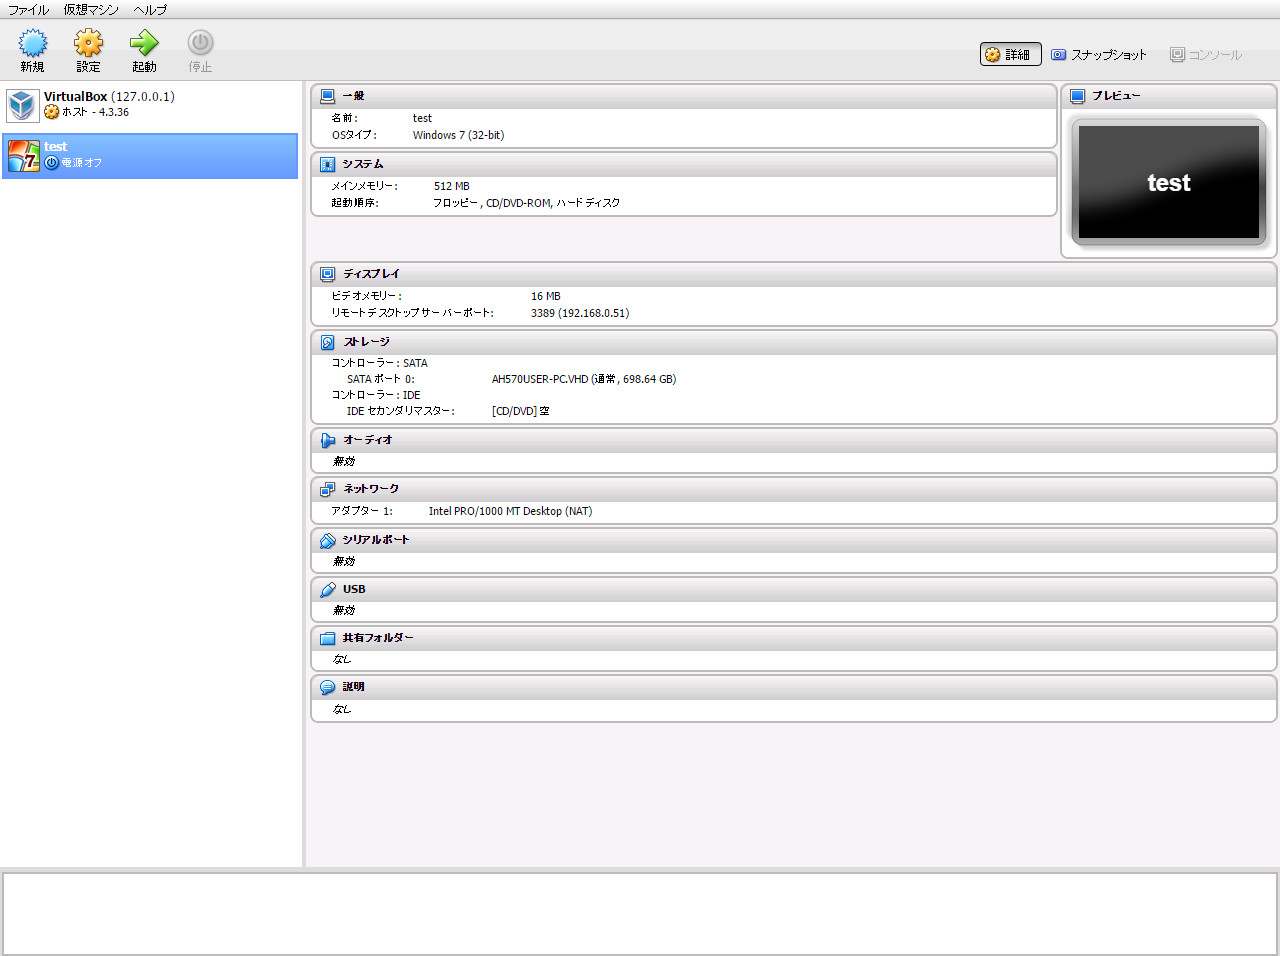Click the main memory value "512 MB"
The height and width of the screenshot is (956, 1280).
coord(452,186)
